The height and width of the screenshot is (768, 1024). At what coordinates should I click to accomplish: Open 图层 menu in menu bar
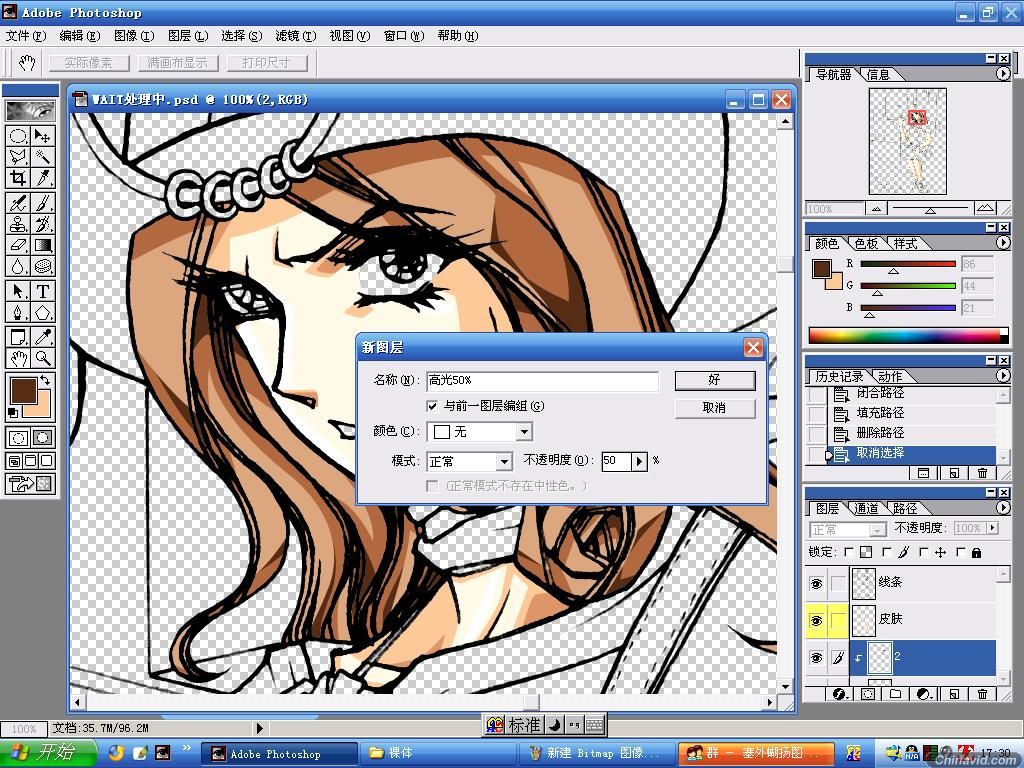coord(187,36)
